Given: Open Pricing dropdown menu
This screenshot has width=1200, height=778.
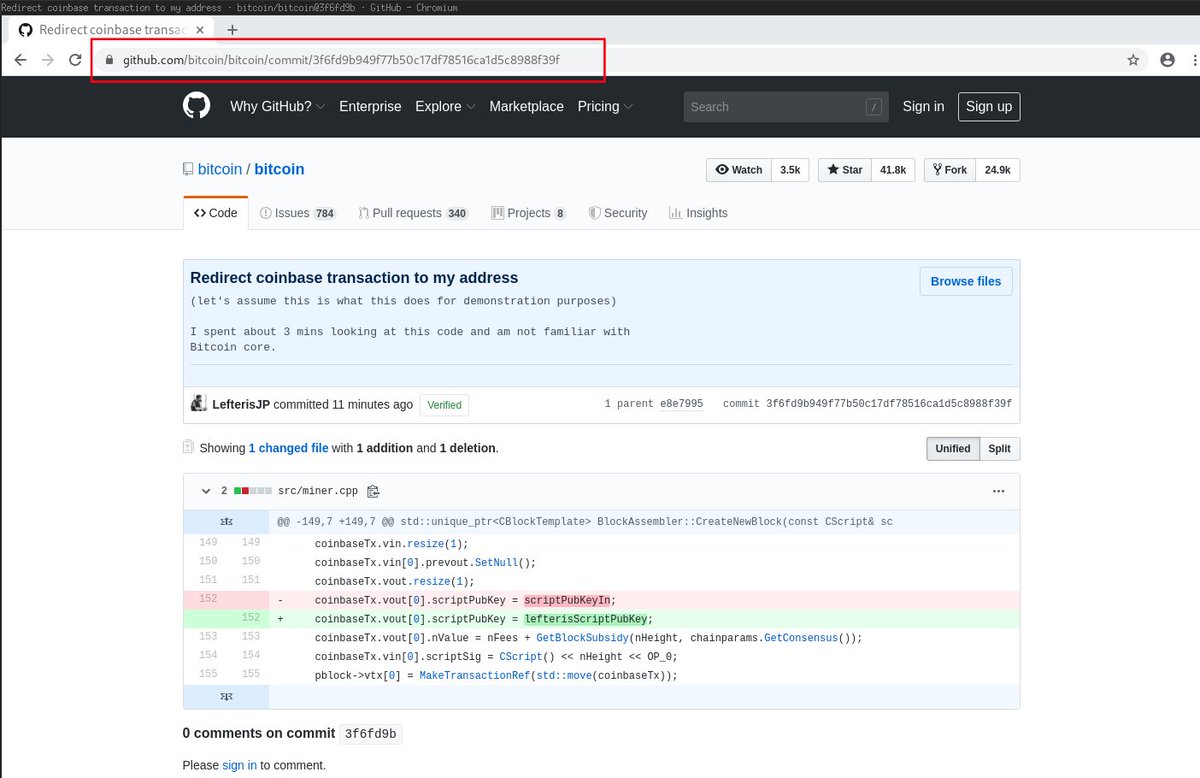Looking at the screenshot, I should coord(605,106).
